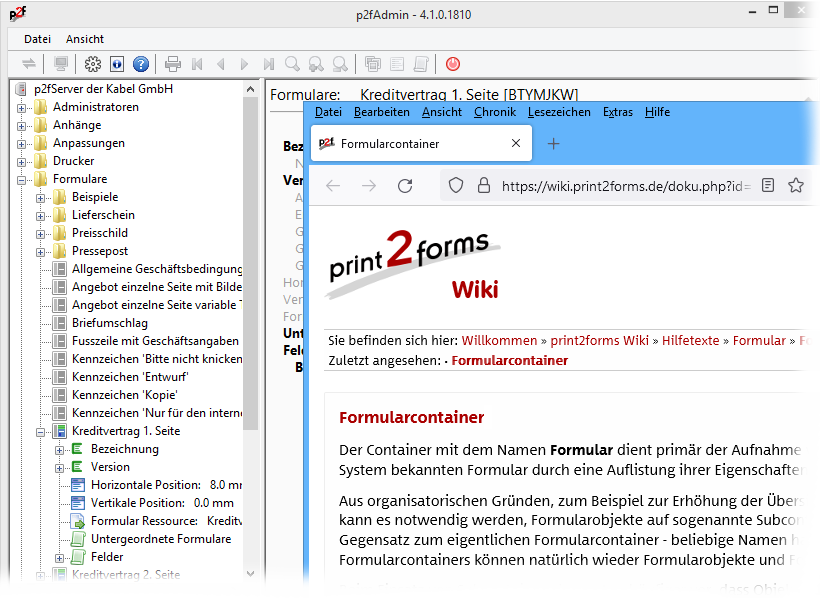This screenshot has height=598, width=820.
Task: Click the Firefox reload page icon
Action: click(405, 186)
